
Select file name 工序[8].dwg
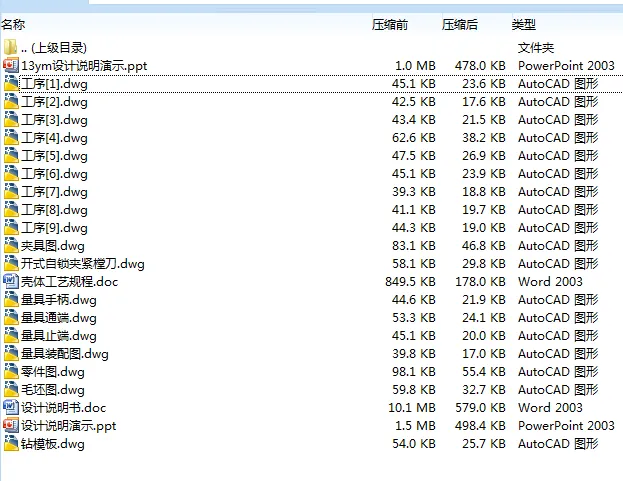pos(54,210)
